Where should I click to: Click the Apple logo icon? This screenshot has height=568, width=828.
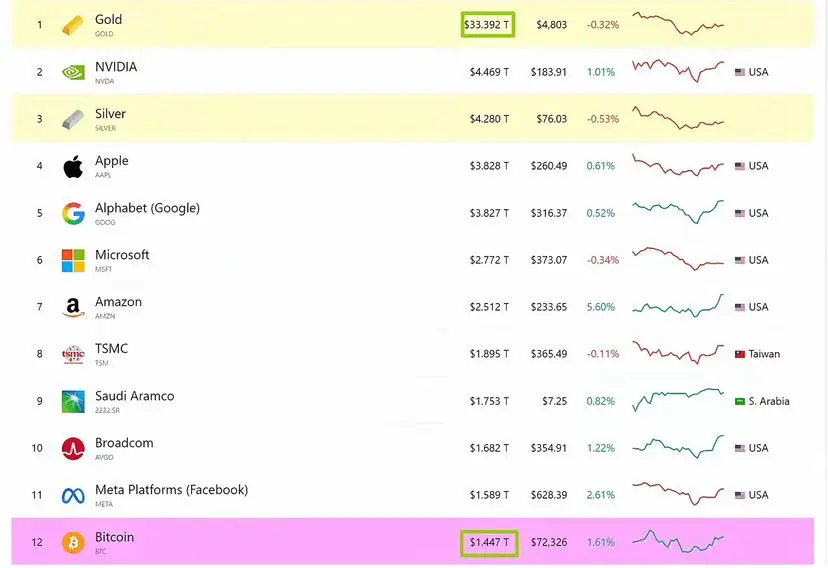pos(73,166)
